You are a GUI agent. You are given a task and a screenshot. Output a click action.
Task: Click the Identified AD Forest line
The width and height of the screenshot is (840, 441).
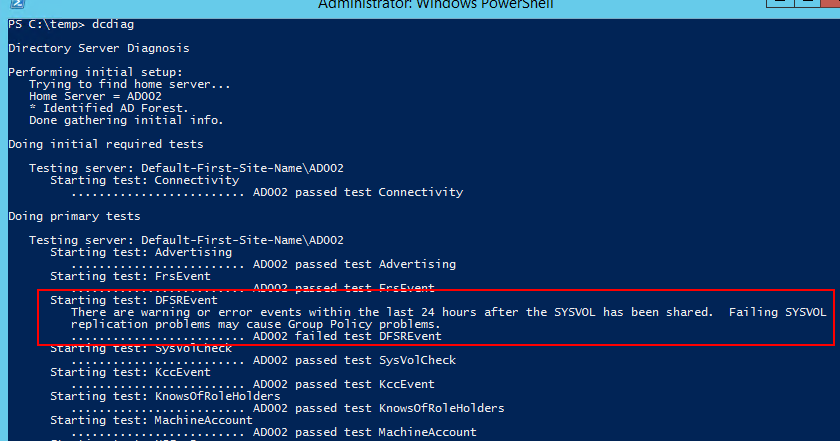click(x=109, y=108)
